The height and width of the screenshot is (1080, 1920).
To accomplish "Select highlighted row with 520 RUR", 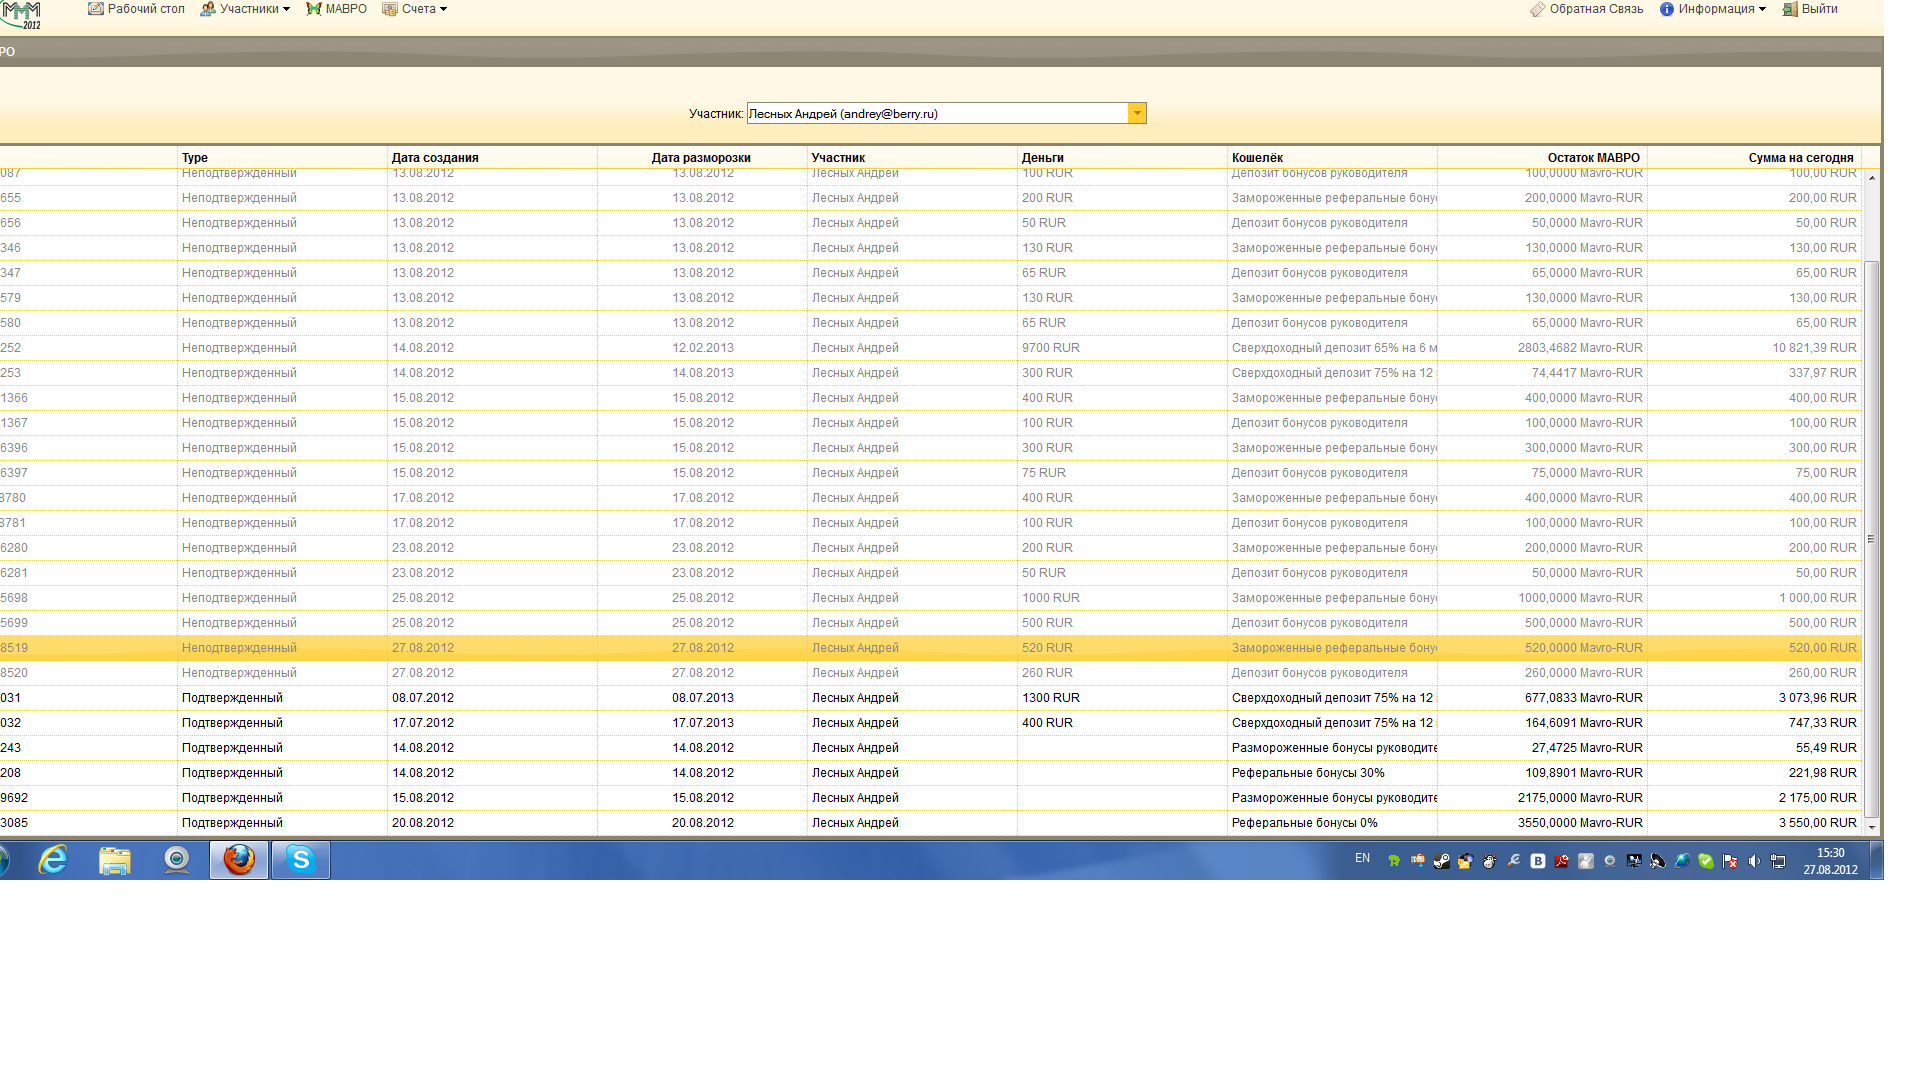I will click(930, 648).
